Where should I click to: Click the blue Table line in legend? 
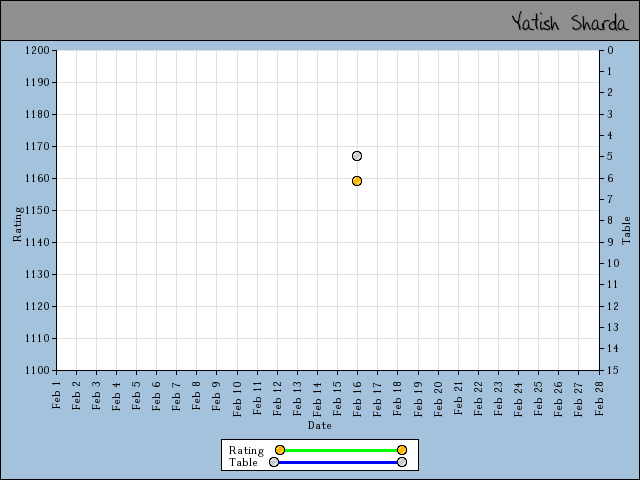tap(338, 462)
